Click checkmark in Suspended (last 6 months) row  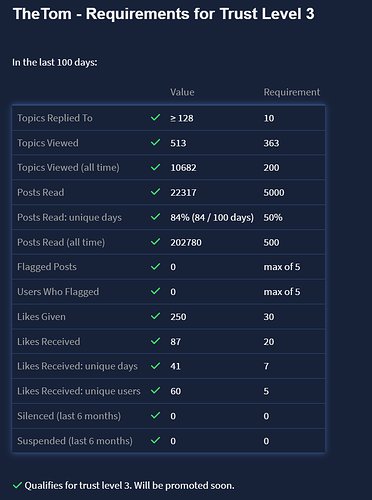(155, 440)
